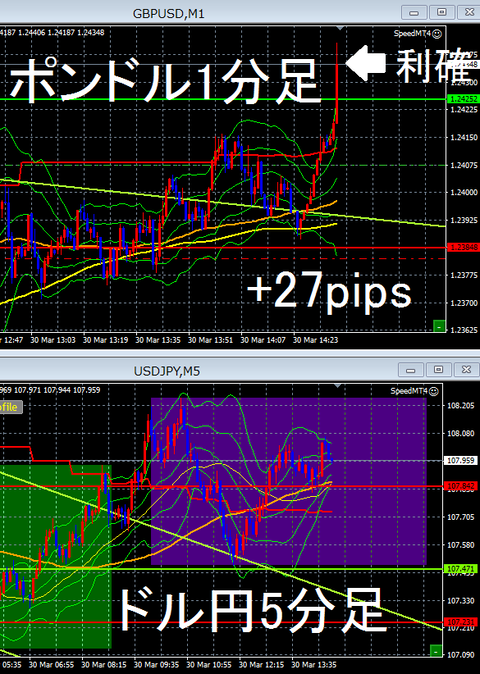Click the 30 Mar 13:51 time label in GBPUSD chart
The width and height of the screenshot is (480, 674).
tap(210, 340)
